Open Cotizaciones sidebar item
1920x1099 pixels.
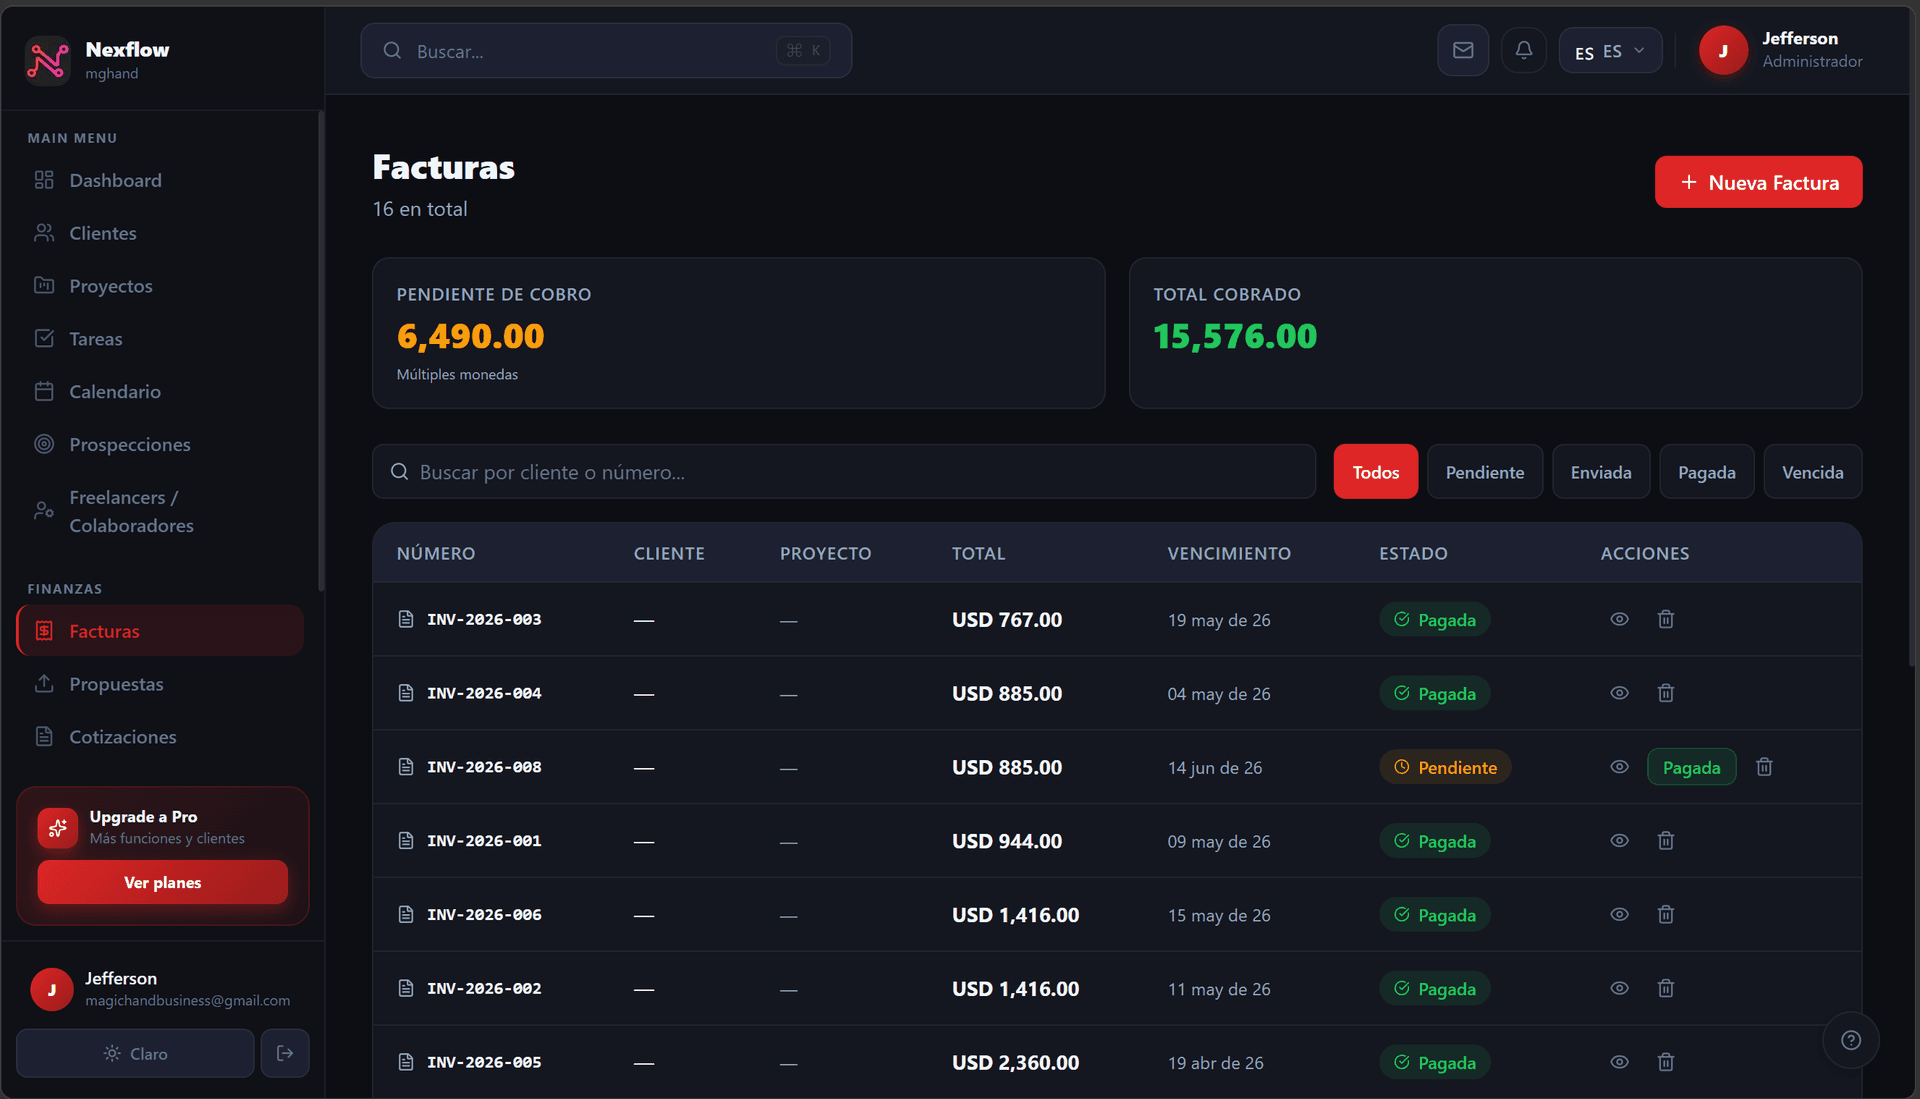click(x=160, y=737)
